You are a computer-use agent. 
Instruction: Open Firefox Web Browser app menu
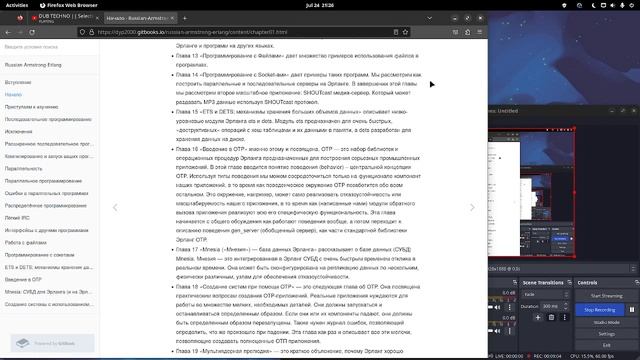(x=69, y=5)
